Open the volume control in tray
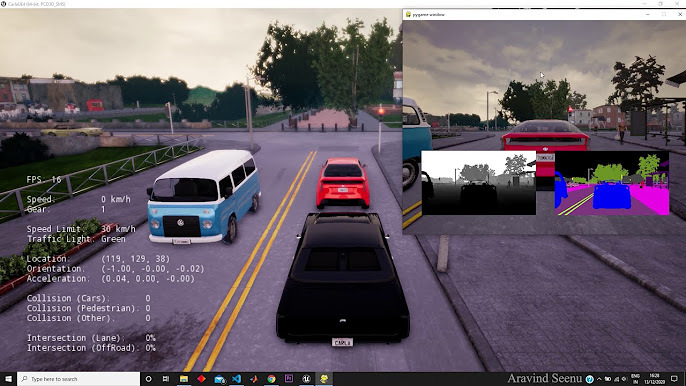The image size is (686, 386). click(x=624, y=379)
